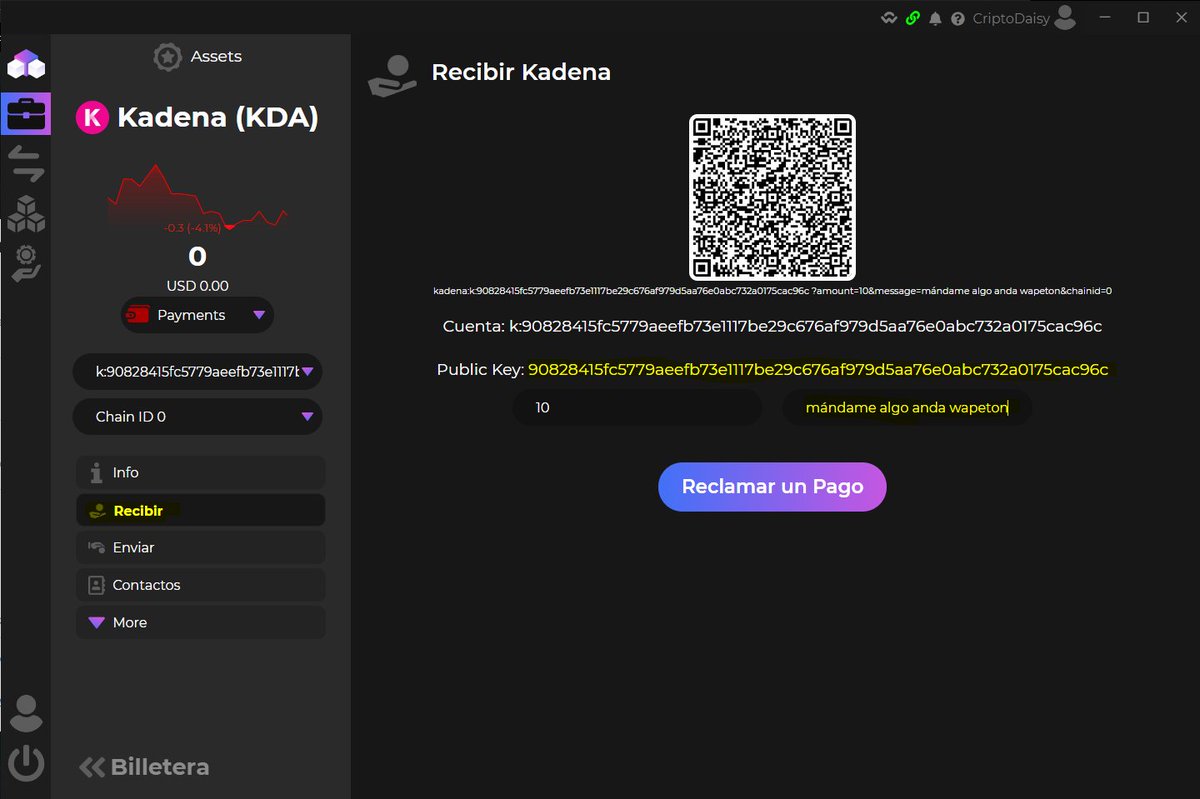The width and height of the screenshot is (1200, 799).
Task: Click the WalletConnect icon in title bar
Action: click(x=887, y=18)
